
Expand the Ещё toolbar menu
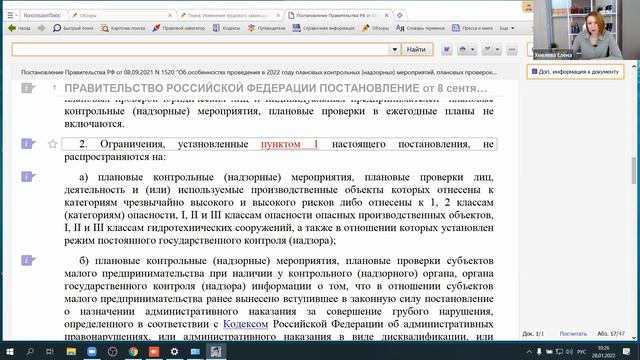click(507, 28)
